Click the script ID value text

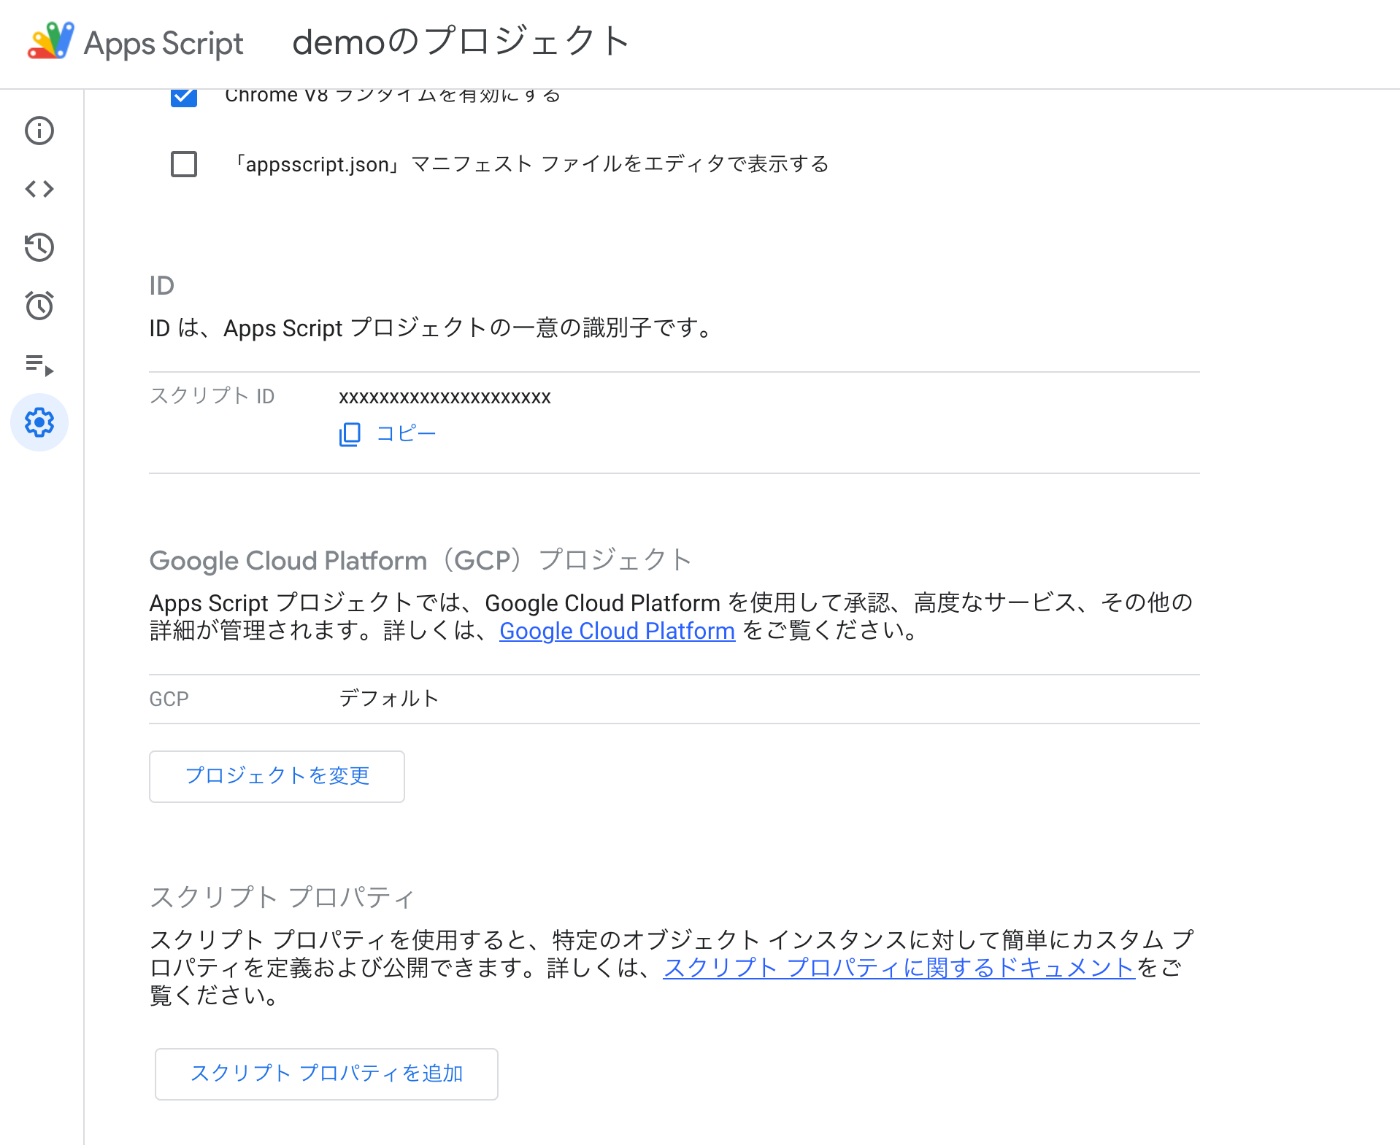pos(445,397)
